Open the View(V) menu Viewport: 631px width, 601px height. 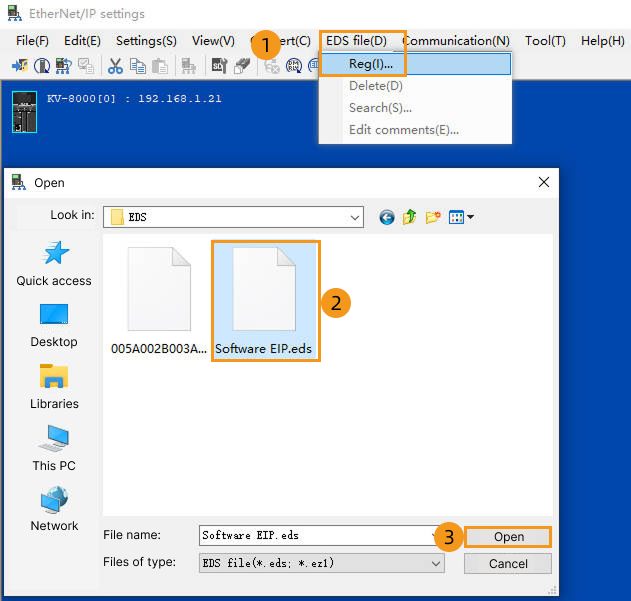point(213,41)
